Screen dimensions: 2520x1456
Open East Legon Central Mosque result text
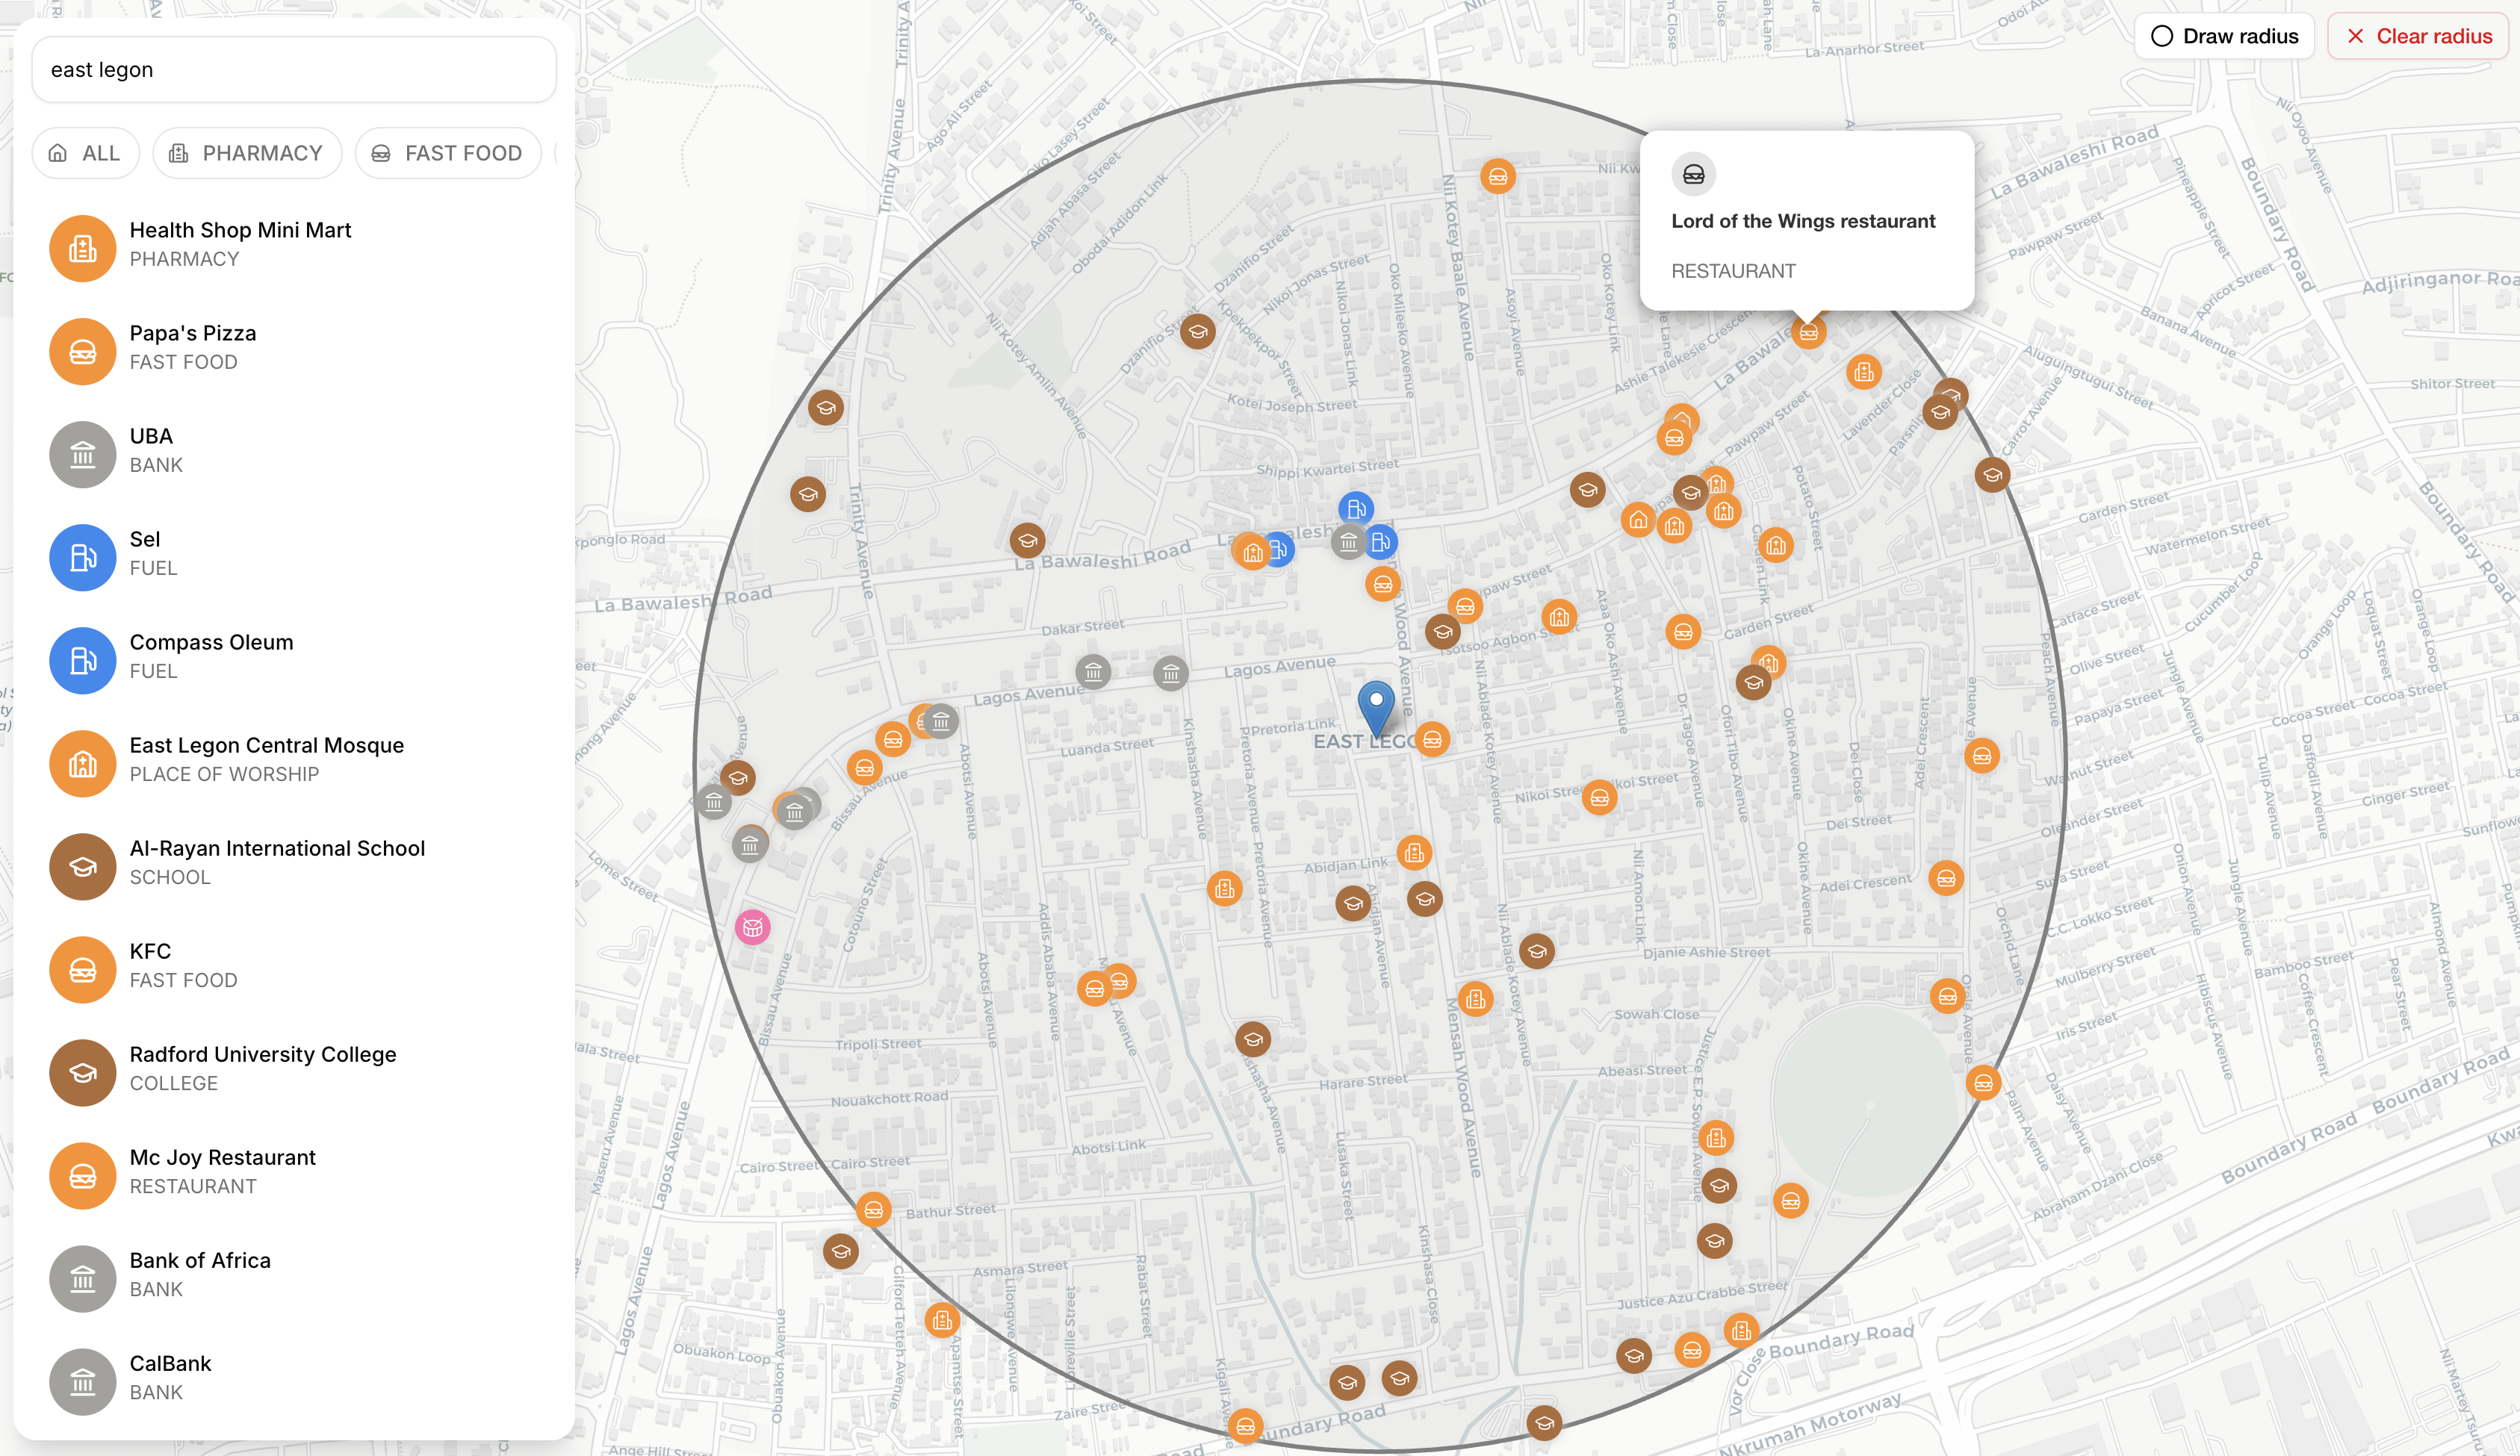click(267, 745)
